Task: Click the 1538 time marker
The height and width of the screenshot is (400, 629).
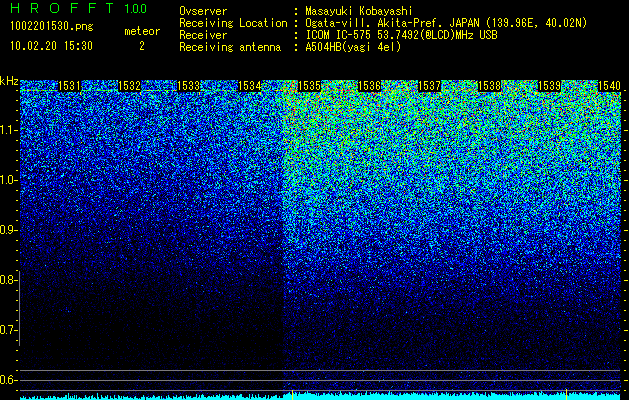Action: (489, 86)
